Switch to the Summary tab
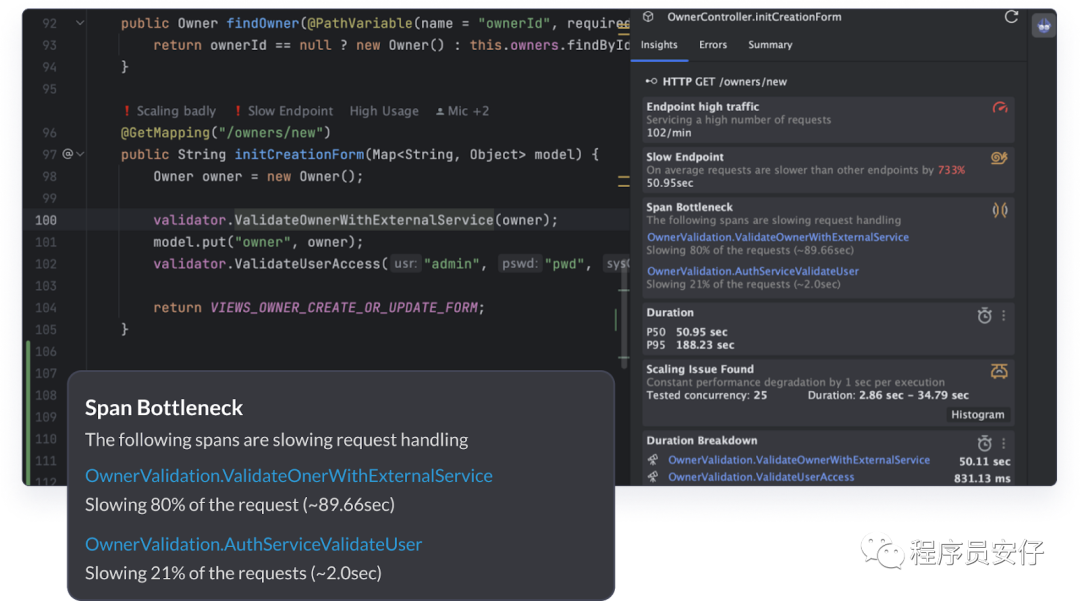The image size is (1080, 601). 770,45
